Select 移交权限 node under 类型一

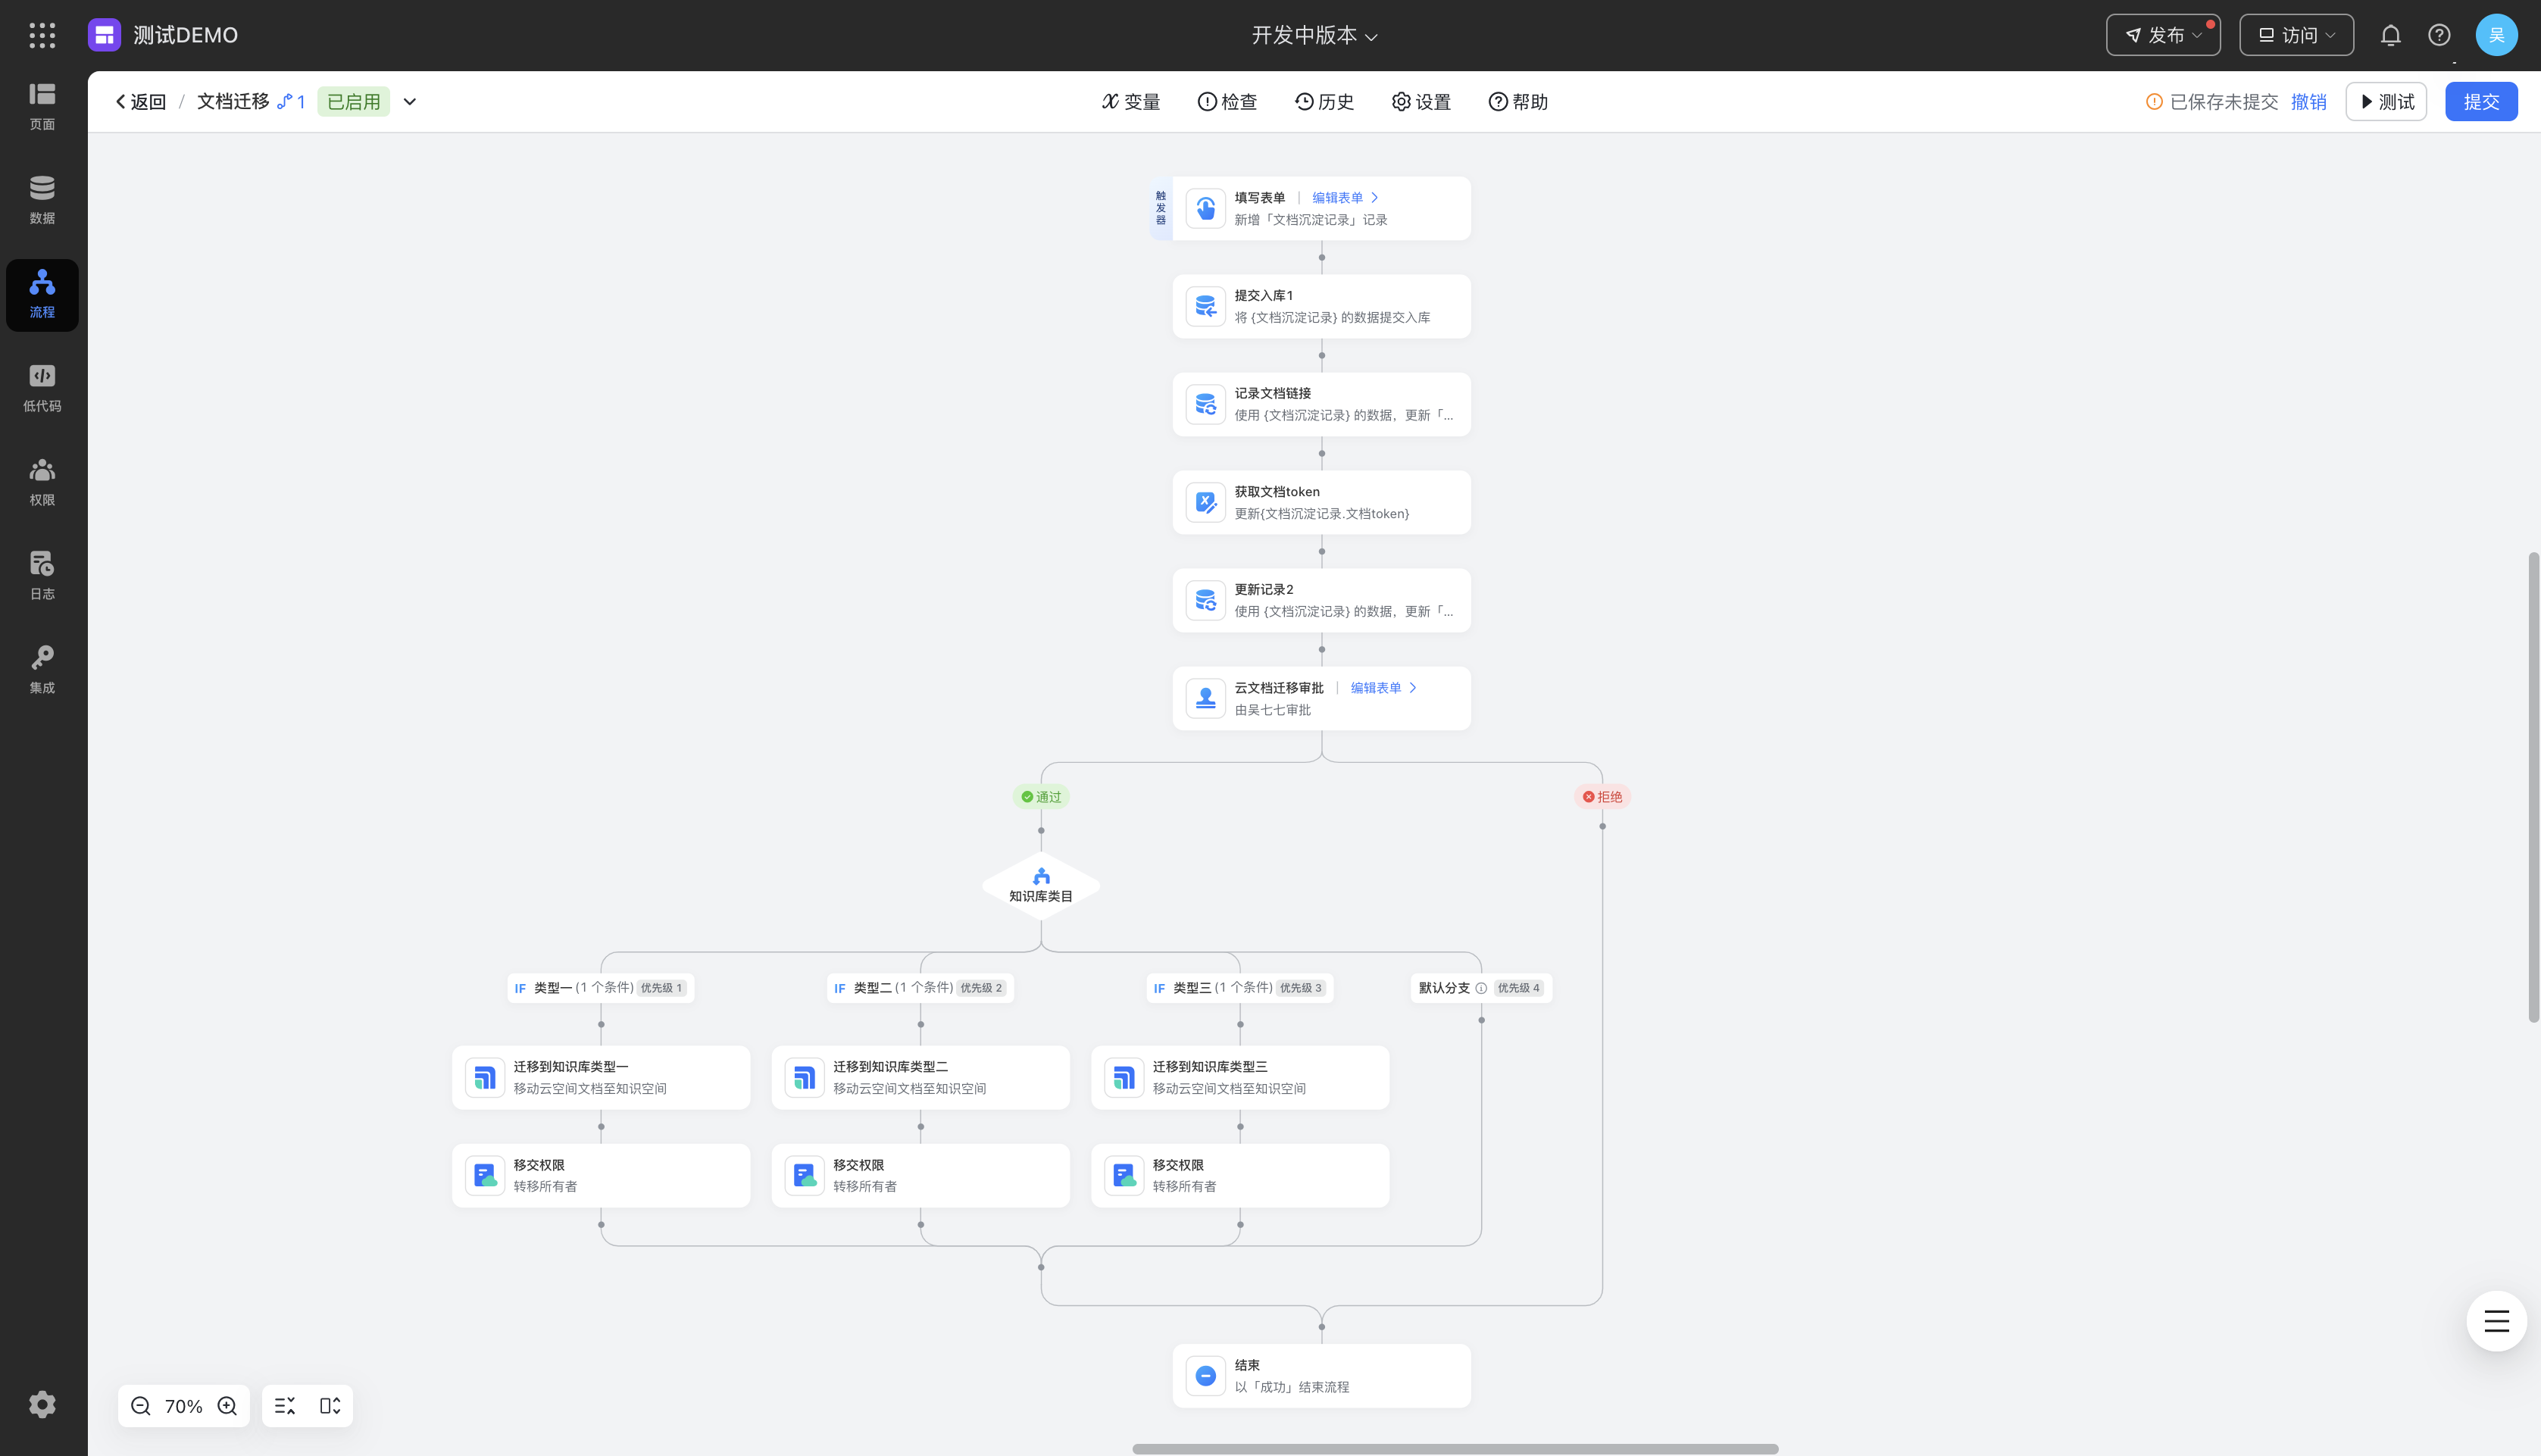click(x=601, y=1175)
